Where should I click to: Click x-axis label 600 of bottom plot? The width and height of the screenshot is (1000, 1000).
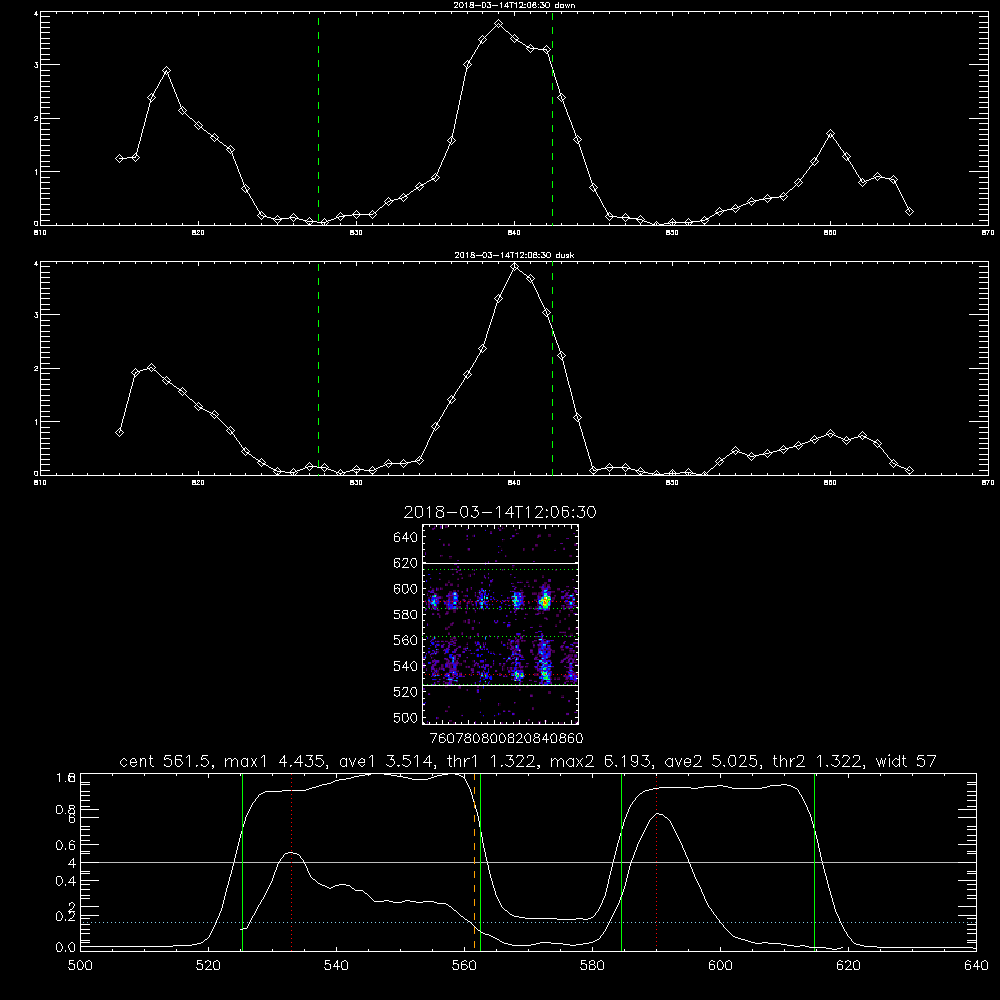[x=720, y=966]
